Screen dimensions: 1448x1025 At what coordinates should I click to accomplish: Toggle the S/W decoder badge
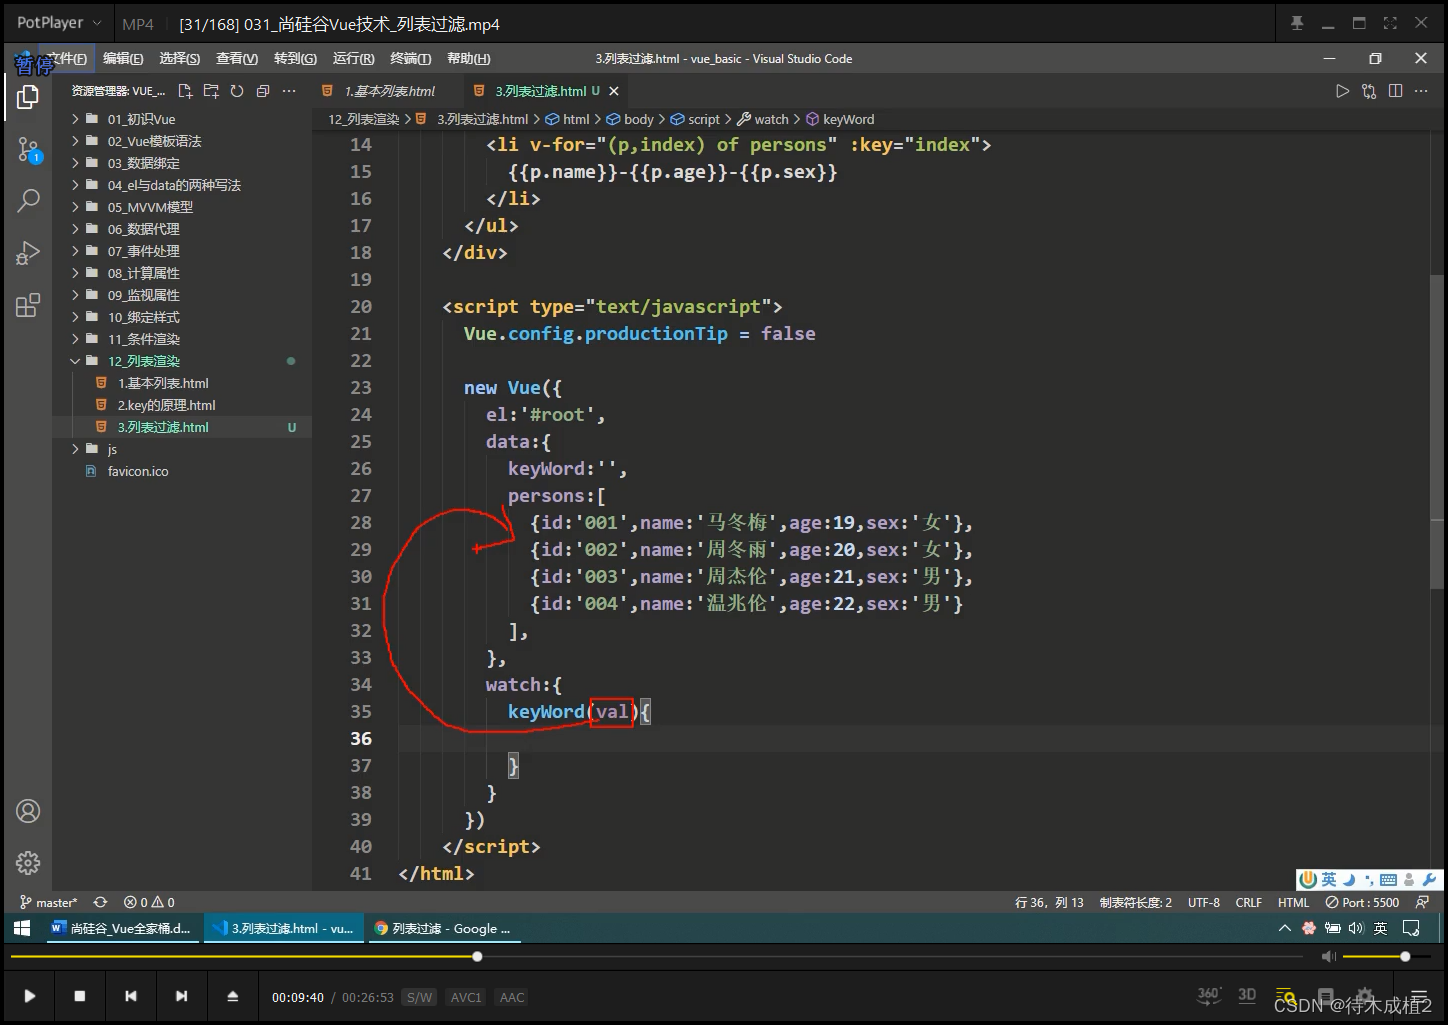[420, 997]
